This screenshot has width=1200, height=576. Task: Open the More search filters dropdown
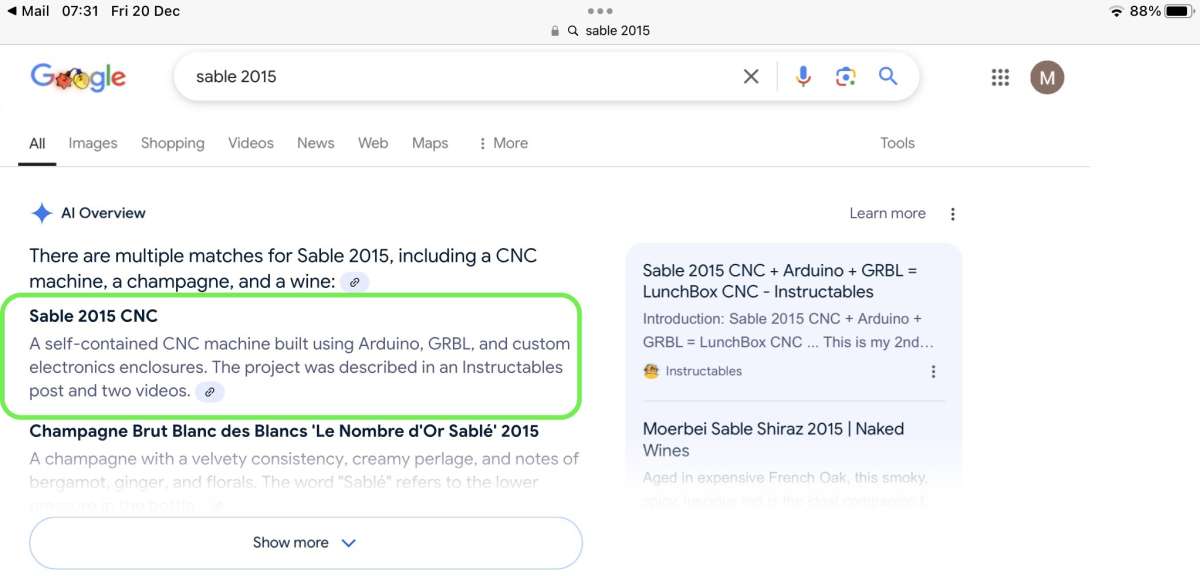(503, 143)
